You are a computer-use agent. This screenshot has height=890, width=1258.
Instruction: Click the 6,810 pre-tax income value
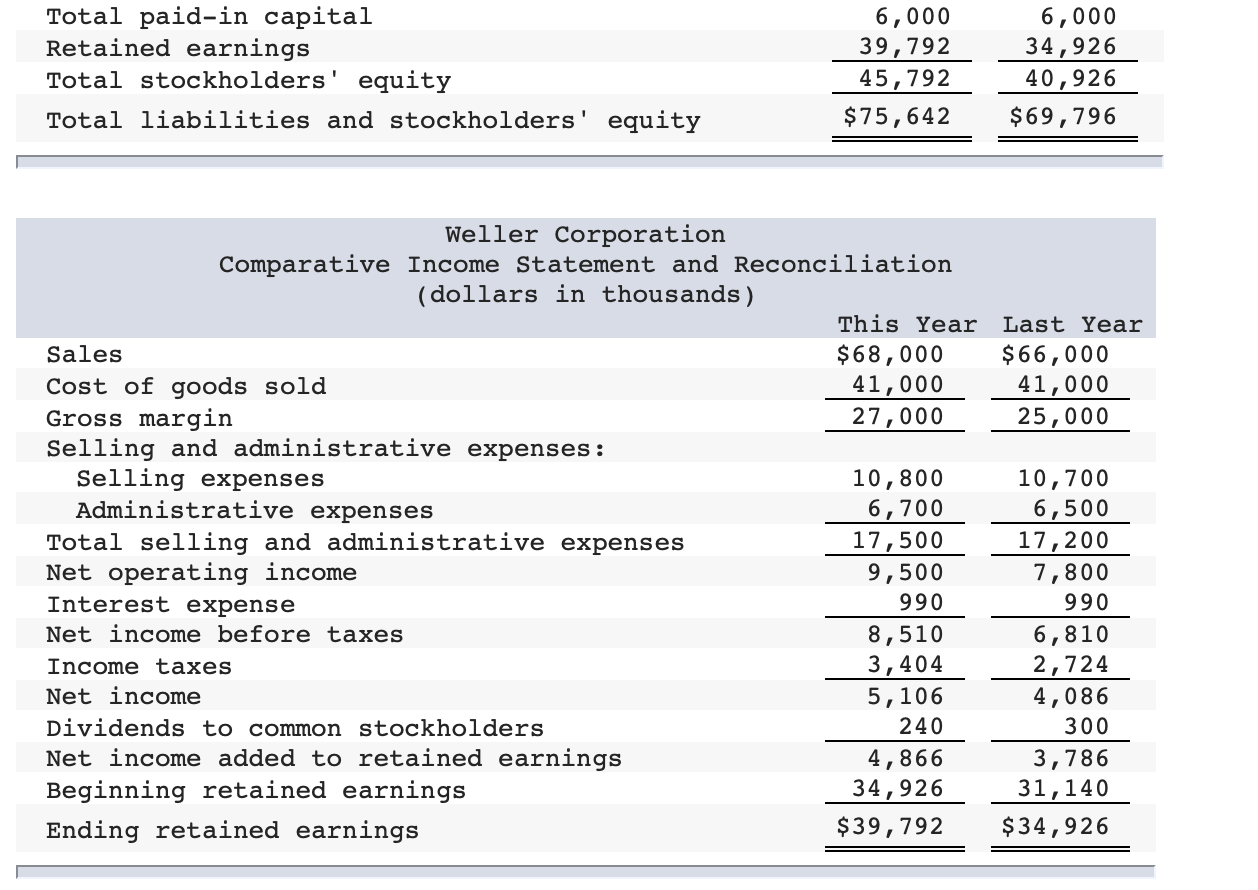(1071, 634)
